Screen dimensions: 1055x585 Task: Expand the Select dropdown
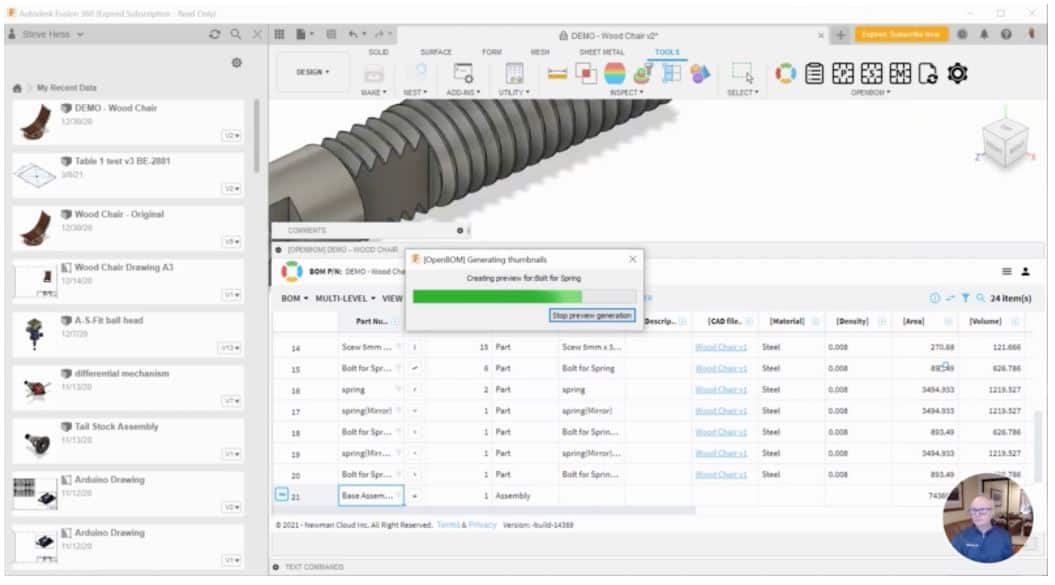[742, 92]
